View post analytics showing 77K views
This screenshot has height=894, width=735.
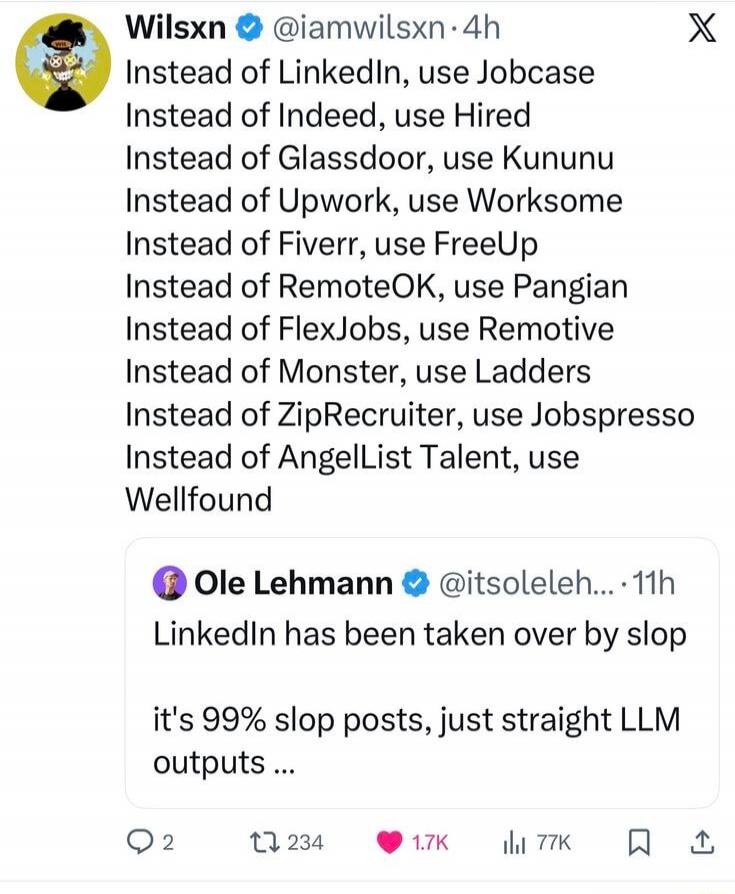pyautogui.click(x=514, y=843)
